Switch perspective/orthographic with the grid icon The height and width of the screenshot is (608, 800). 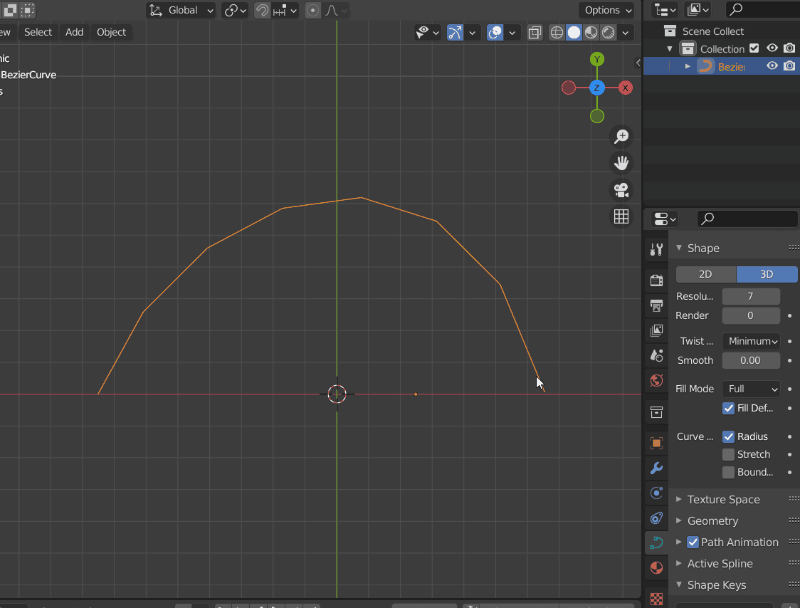click(621, 217)
